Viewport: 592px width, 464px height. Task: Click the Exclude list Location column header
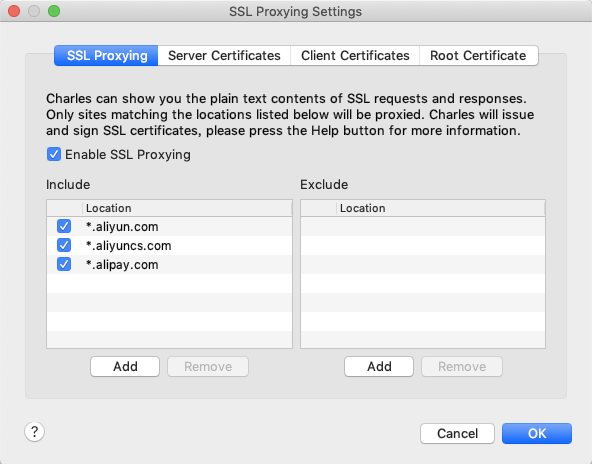pos(441,208)
